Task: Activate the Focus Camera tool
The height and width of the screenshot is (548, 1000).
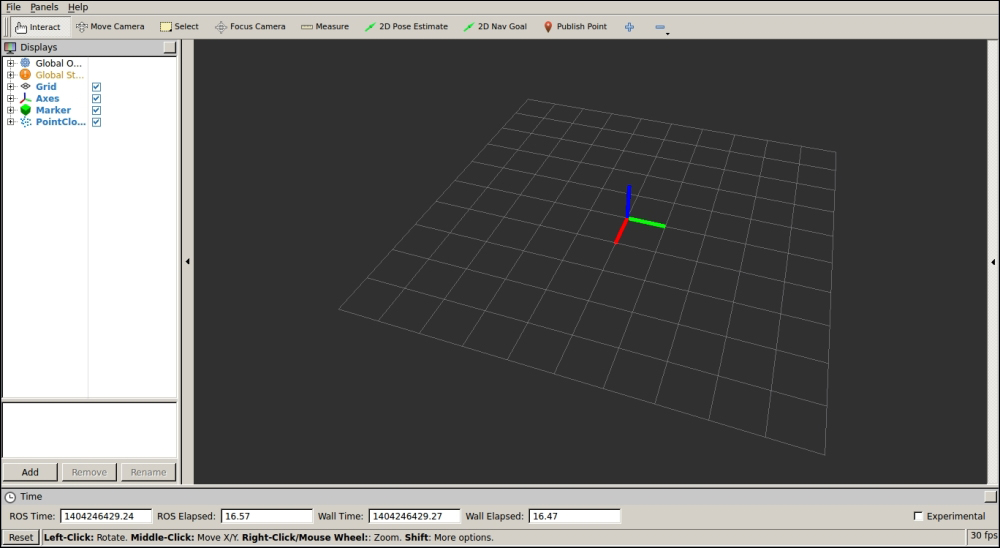Action: 250,27
